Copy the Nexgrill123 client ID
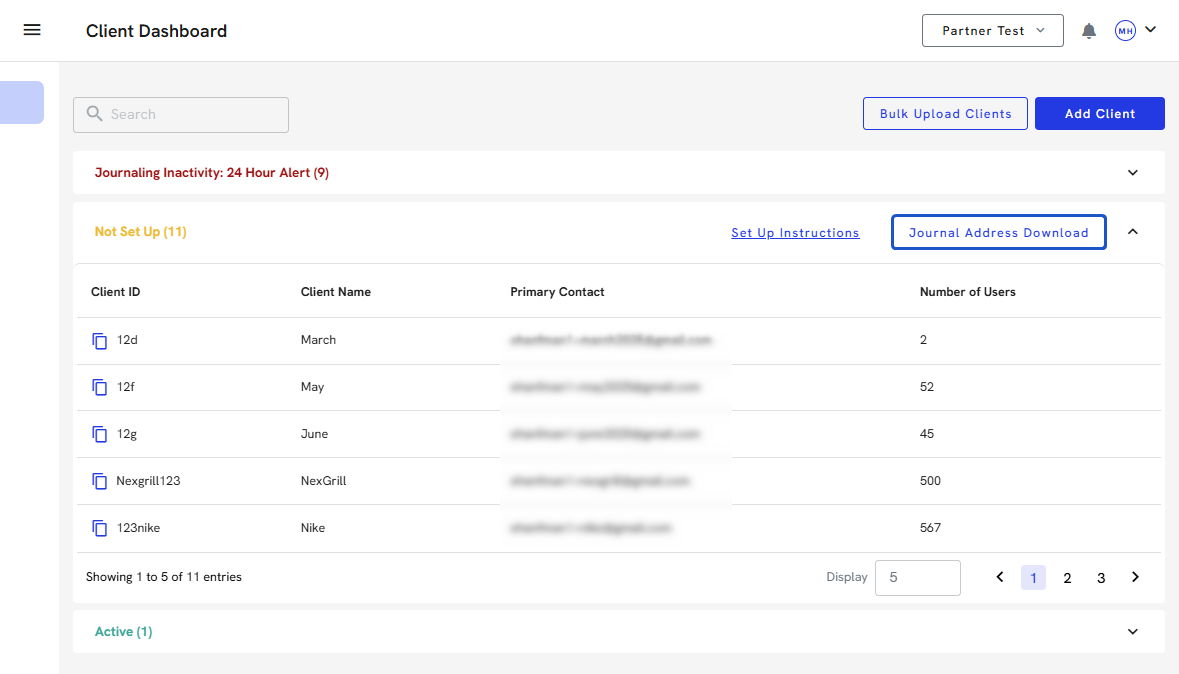Viewport: 1179px width, 674px height. click(100, 481)
